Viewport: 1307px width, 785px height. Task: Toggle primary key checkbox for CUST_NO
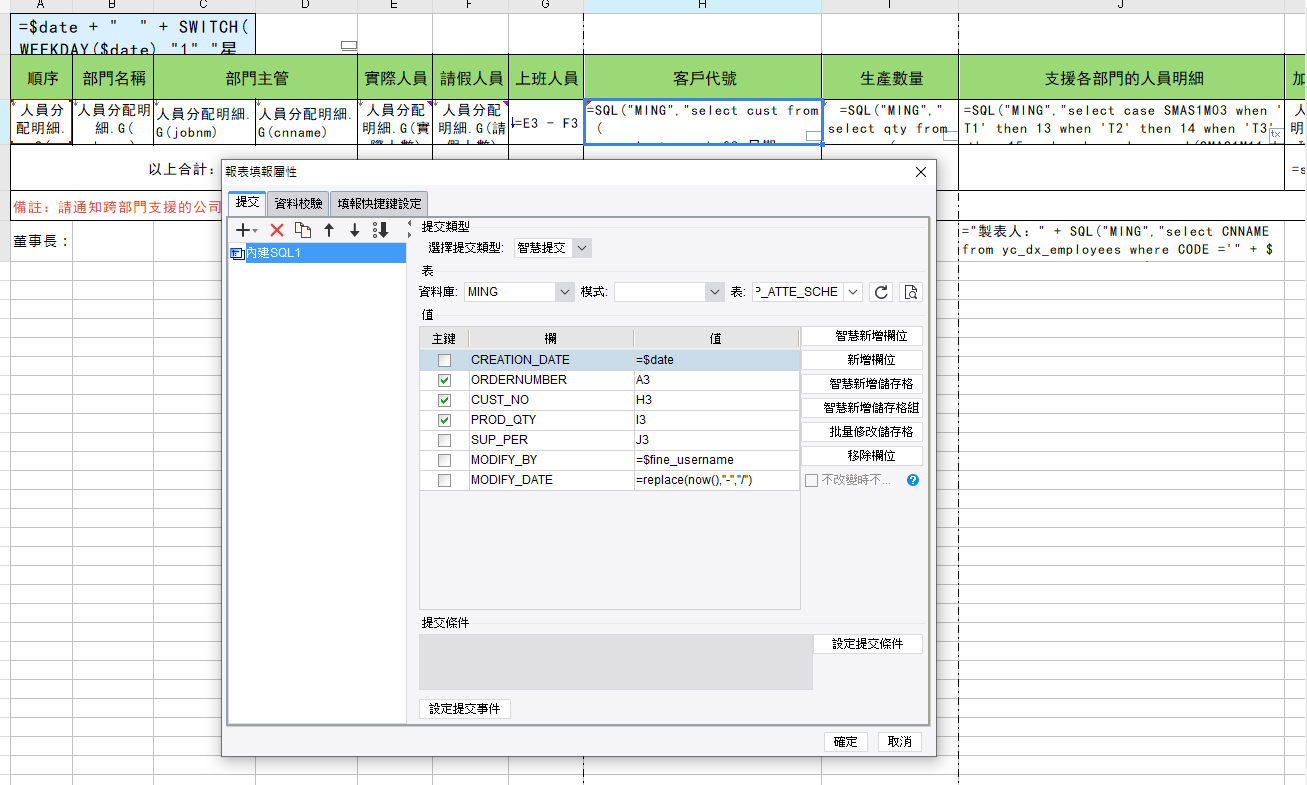444,400
